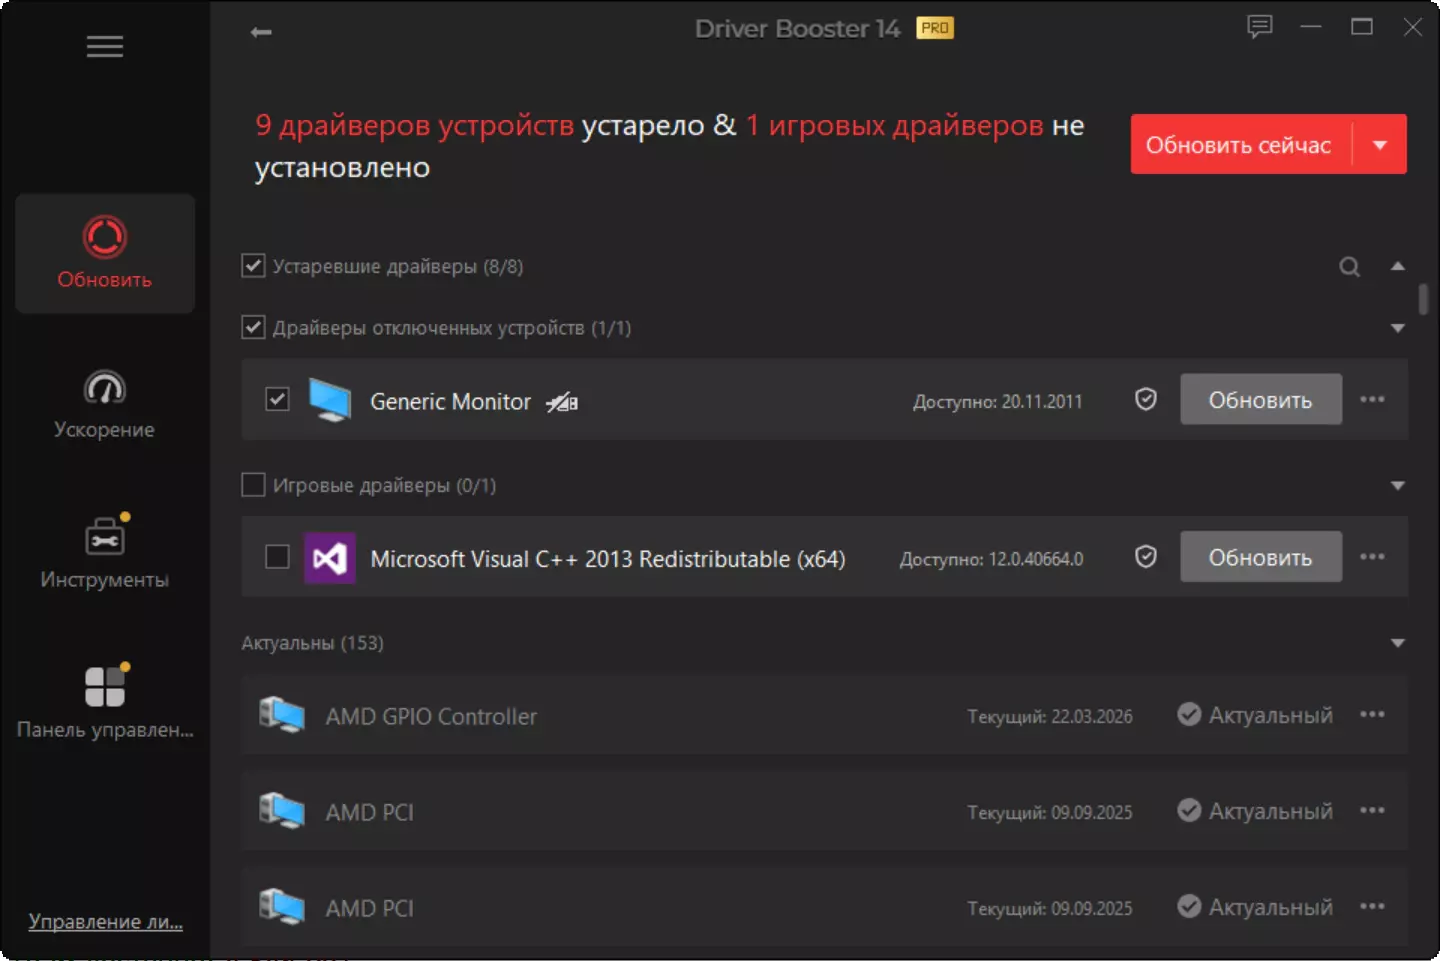The height and width of the screenshot is (961, 1440).
Task: Select the "Generic Monitor" name
Action: tap(451, 402)
